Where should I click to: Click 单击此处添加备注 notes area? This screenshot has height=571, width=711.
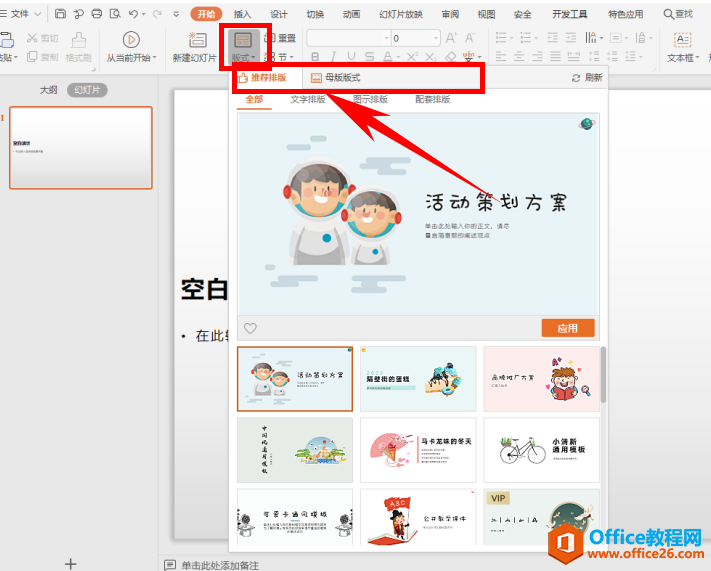(220, 565)
